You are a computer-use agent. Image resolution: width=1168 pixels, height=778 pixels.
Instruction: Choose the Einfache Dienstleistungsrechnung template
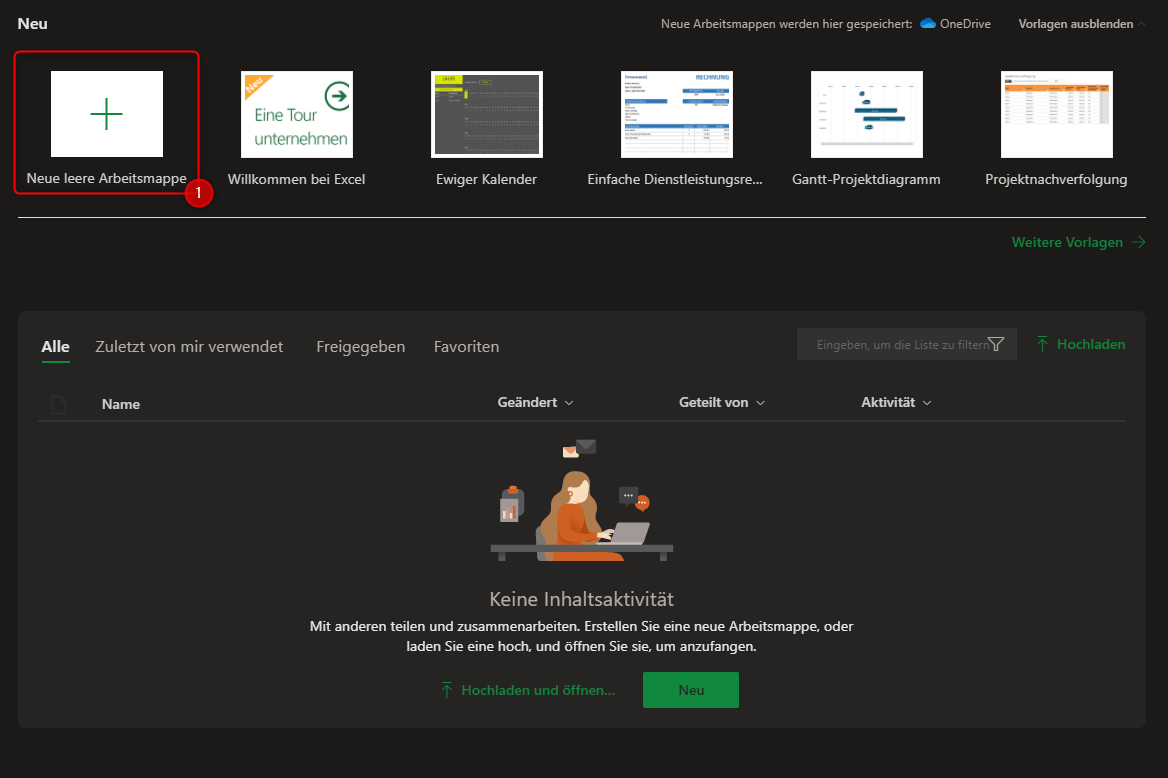[676, 114]
